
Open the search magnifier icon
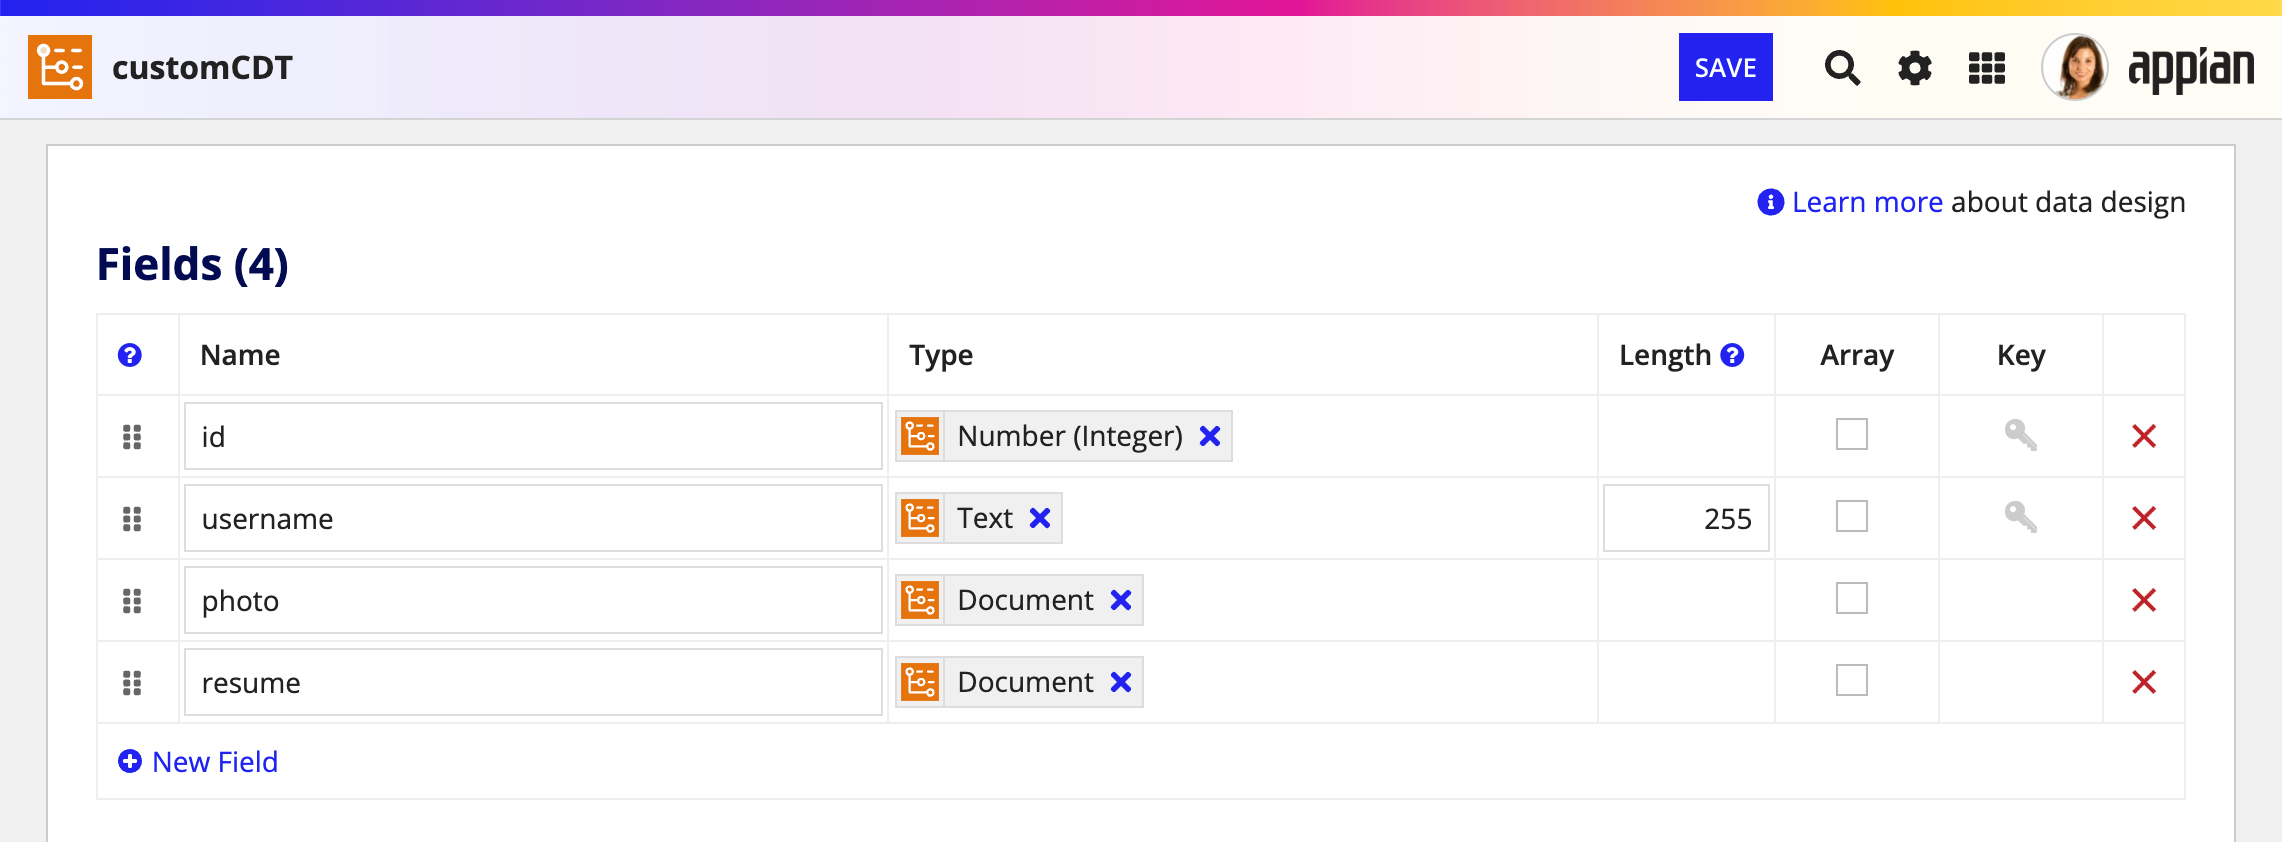pos(1842,68)
